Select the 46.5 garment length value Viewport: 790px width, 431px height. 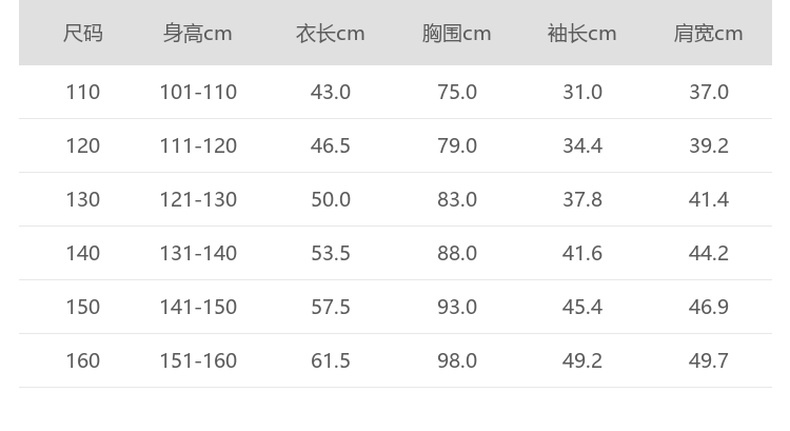[330, 146]
